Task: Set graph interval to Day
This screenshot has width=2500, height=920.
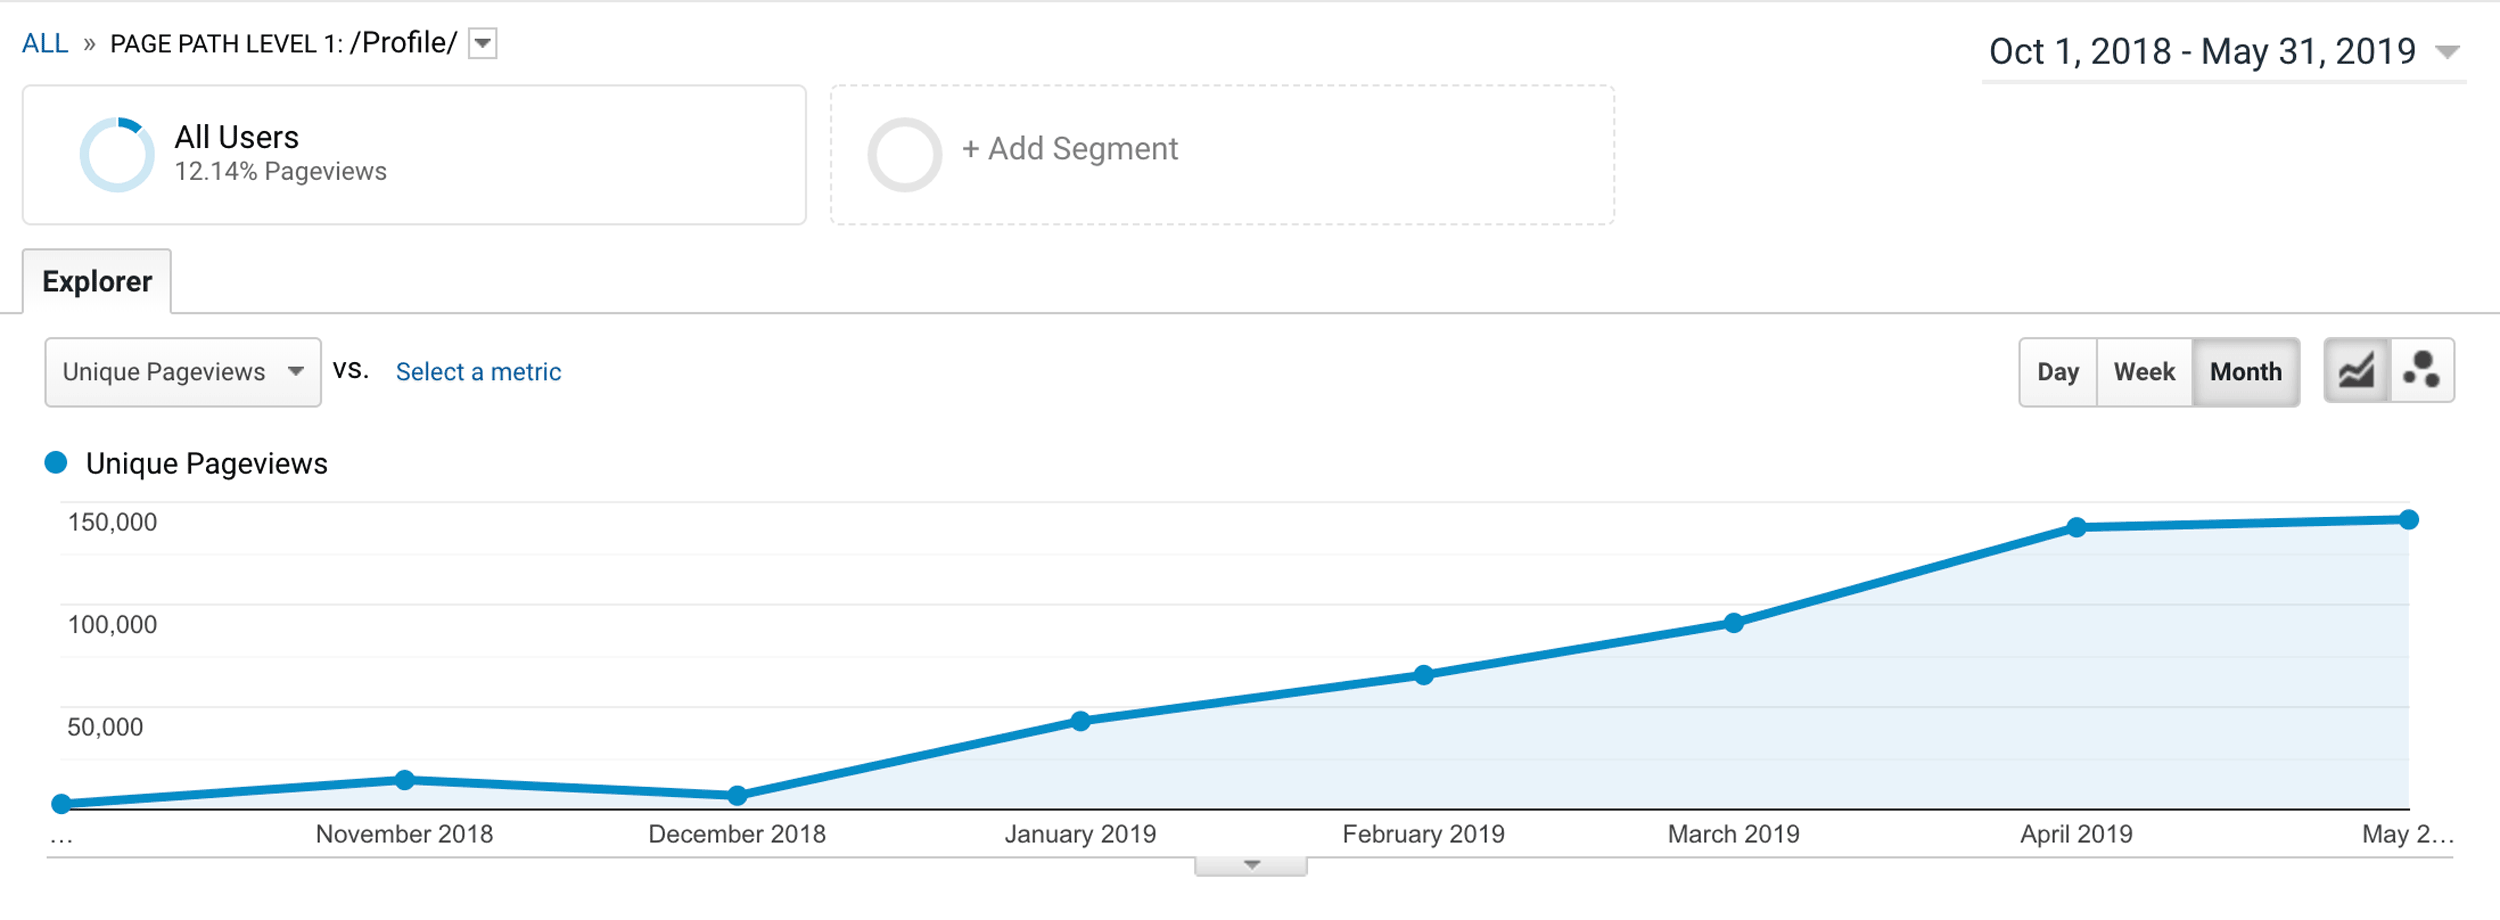Action: pyautogui.click(x=2057, y=372)
